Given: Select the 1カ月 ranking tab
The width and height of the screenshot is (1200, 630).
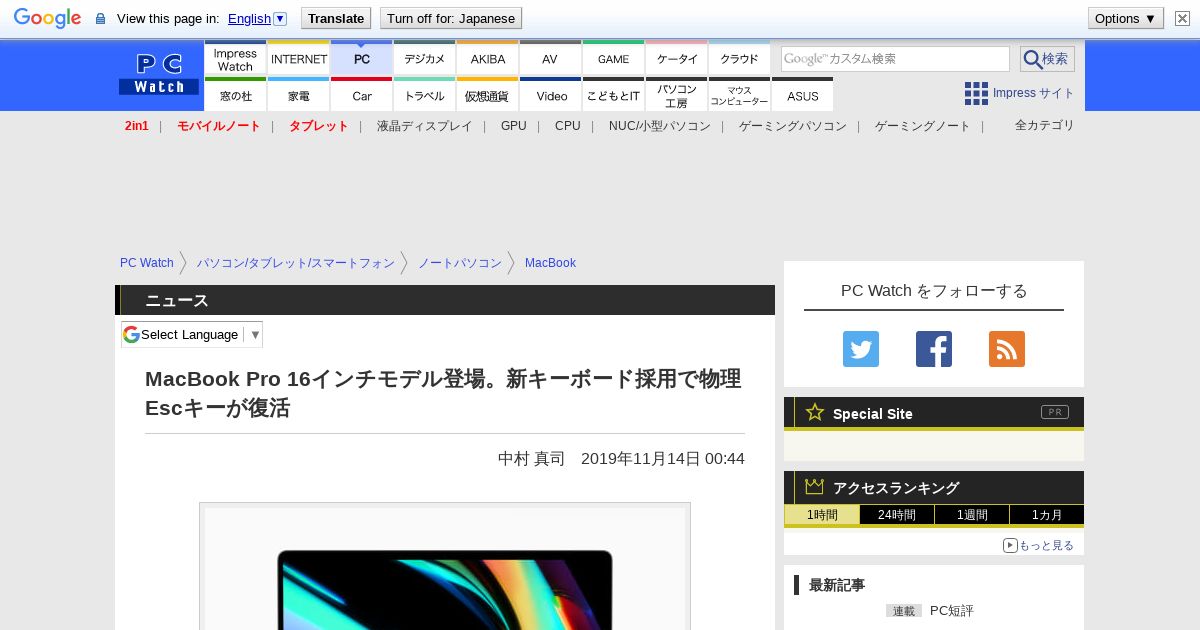Looking at the screenshot, I should [1047, 515].
